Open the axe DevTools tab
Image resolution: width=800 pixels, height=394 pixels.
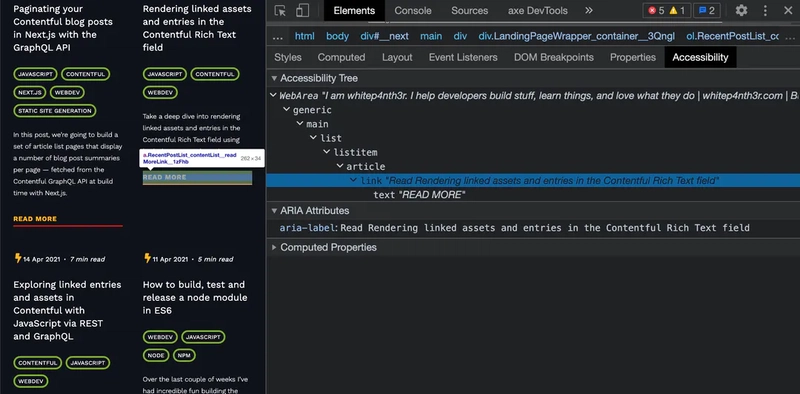coord(538,10)
